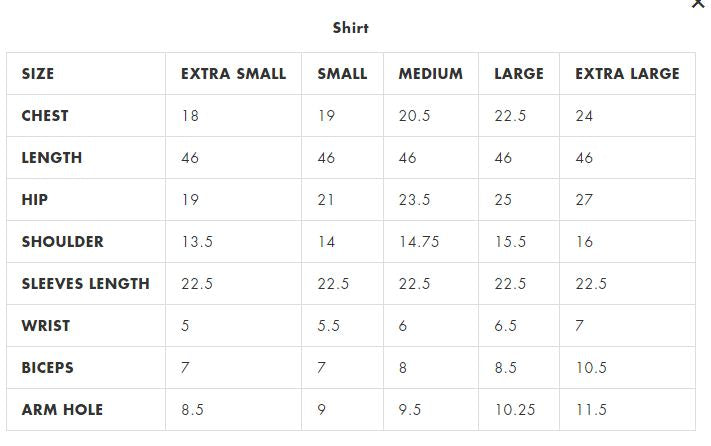711x446 pixels.
Task: Click the extra large hip value 27
Action: coord(584,200)
